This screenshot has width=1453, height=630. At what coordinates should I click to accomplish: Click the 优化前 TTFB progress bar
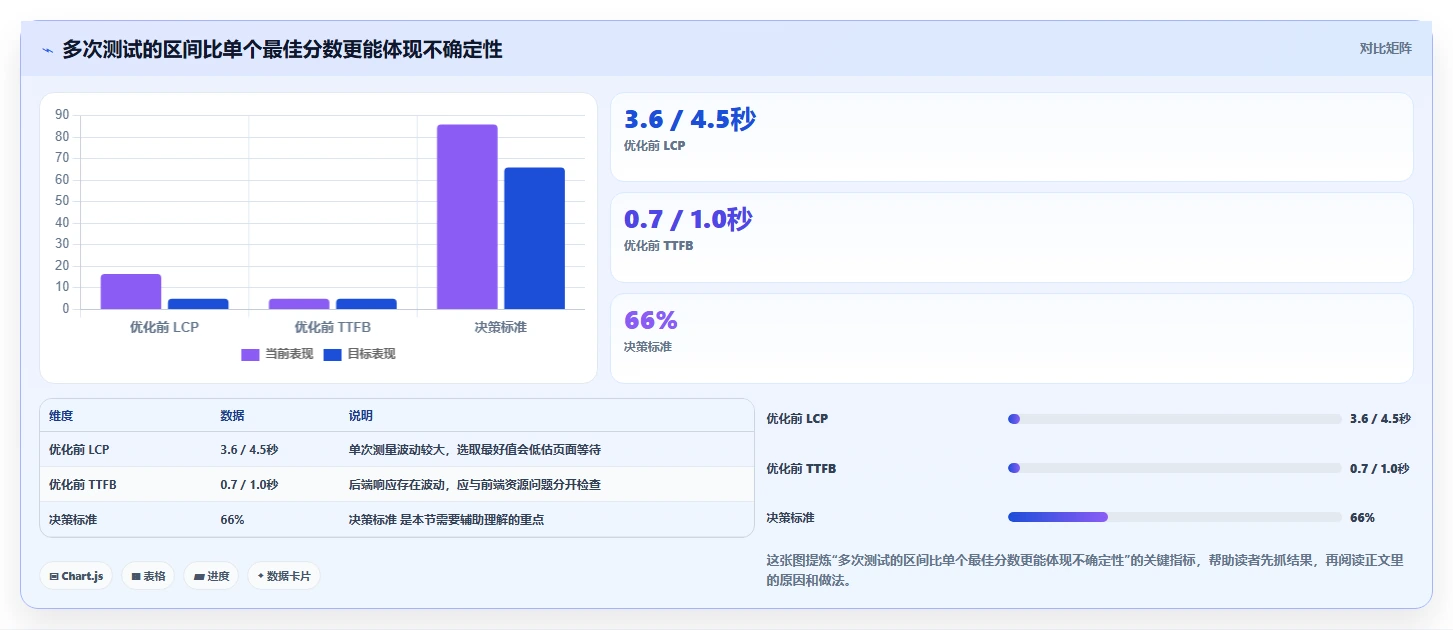tap(1174, 468)
